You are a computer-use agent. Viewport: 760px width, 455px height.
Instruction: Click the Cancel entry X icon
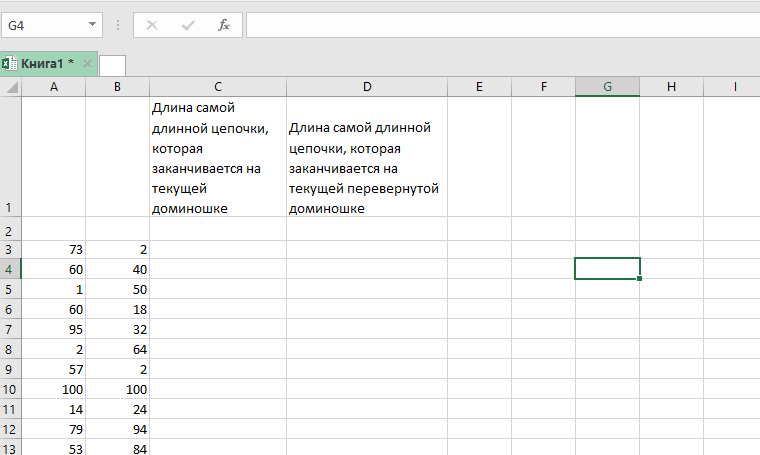point(152,25)
